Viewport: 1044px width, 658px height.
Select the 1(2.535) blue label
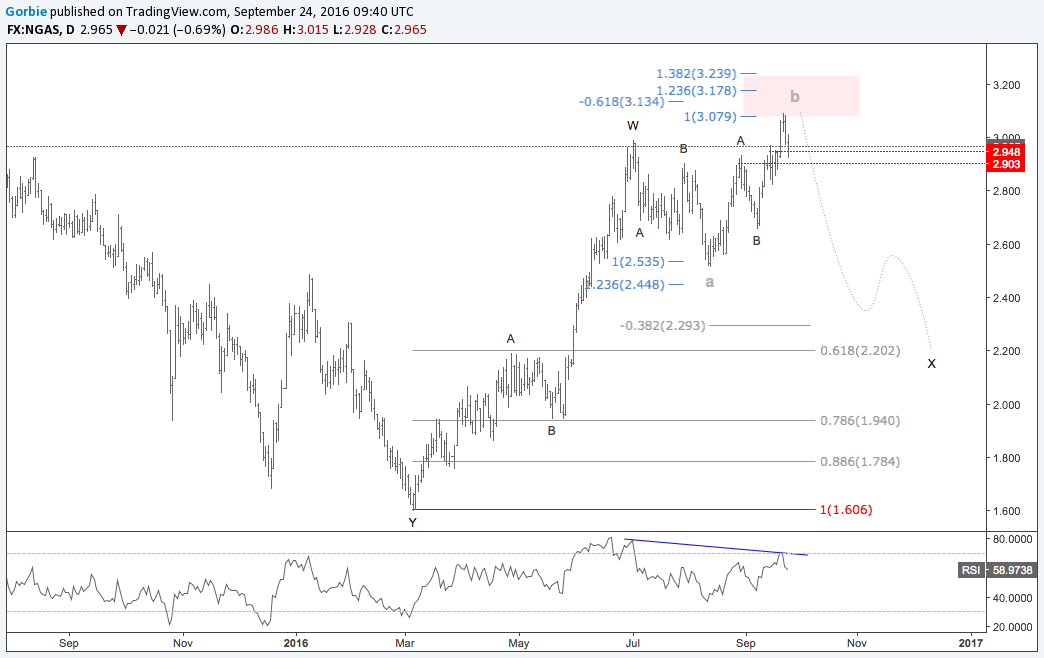(x=638, y=261)
